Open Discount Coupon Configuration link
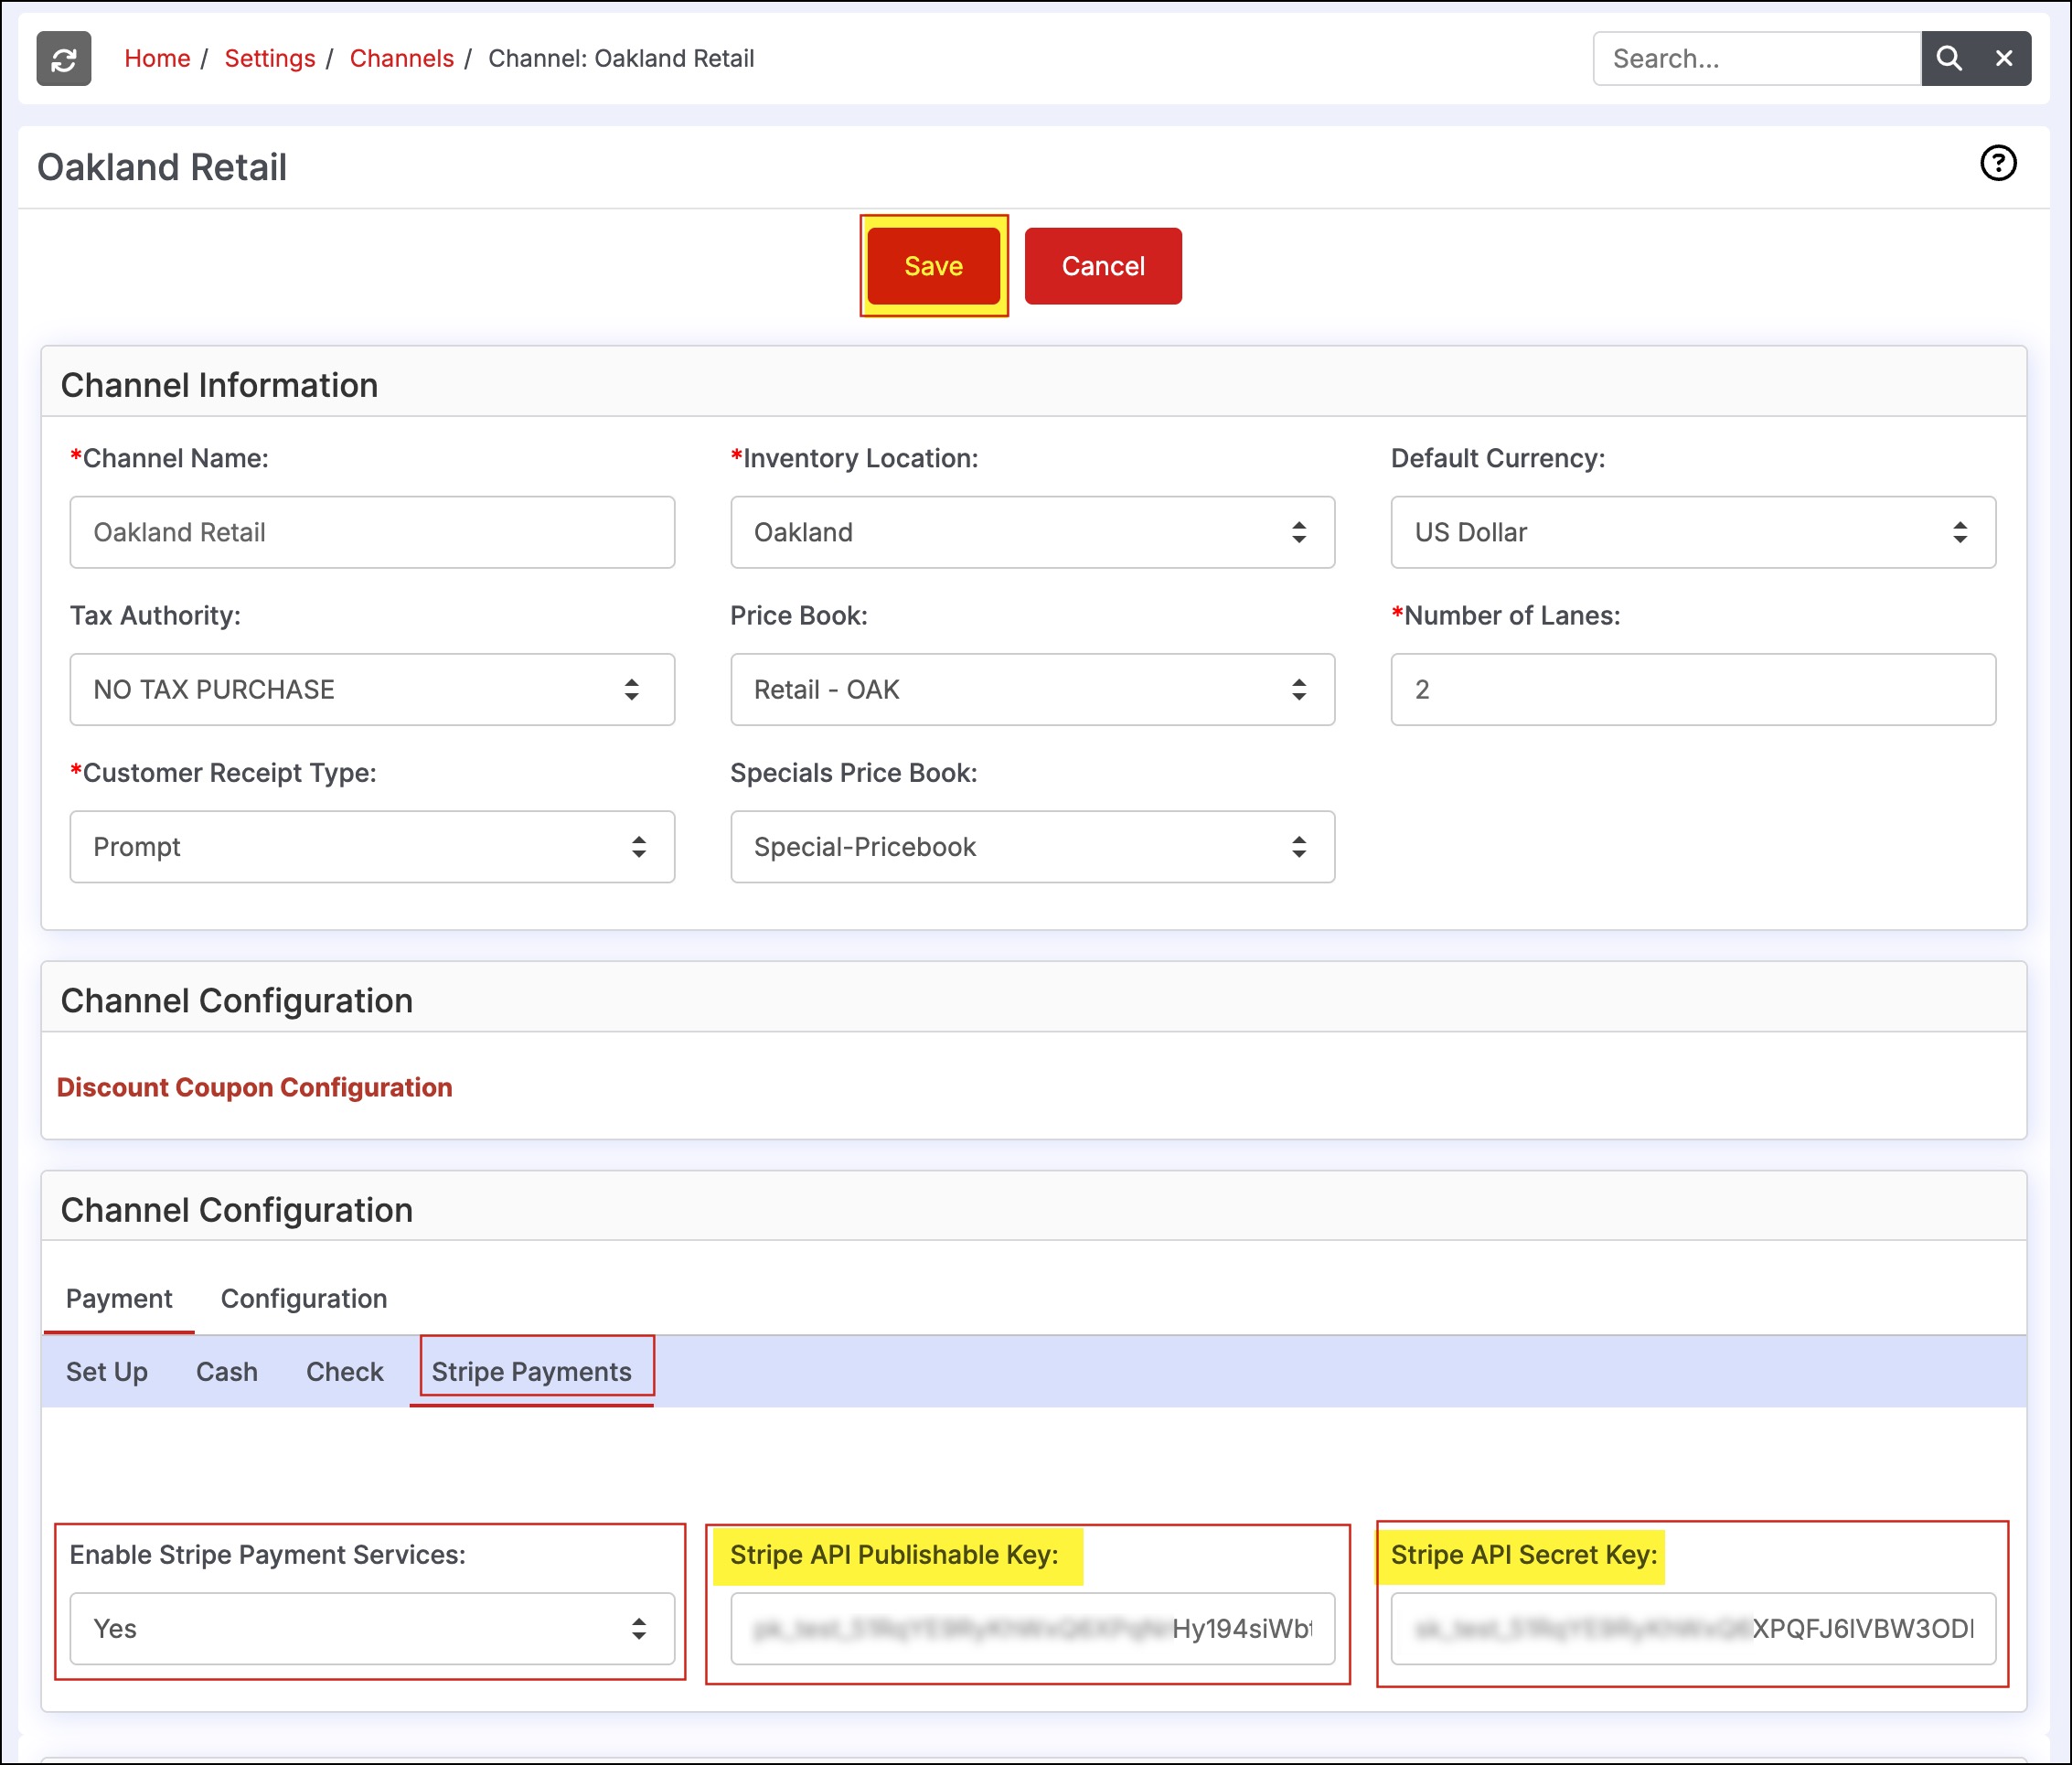This screenshot has width=2072, height=1765. pos(254,1087)
